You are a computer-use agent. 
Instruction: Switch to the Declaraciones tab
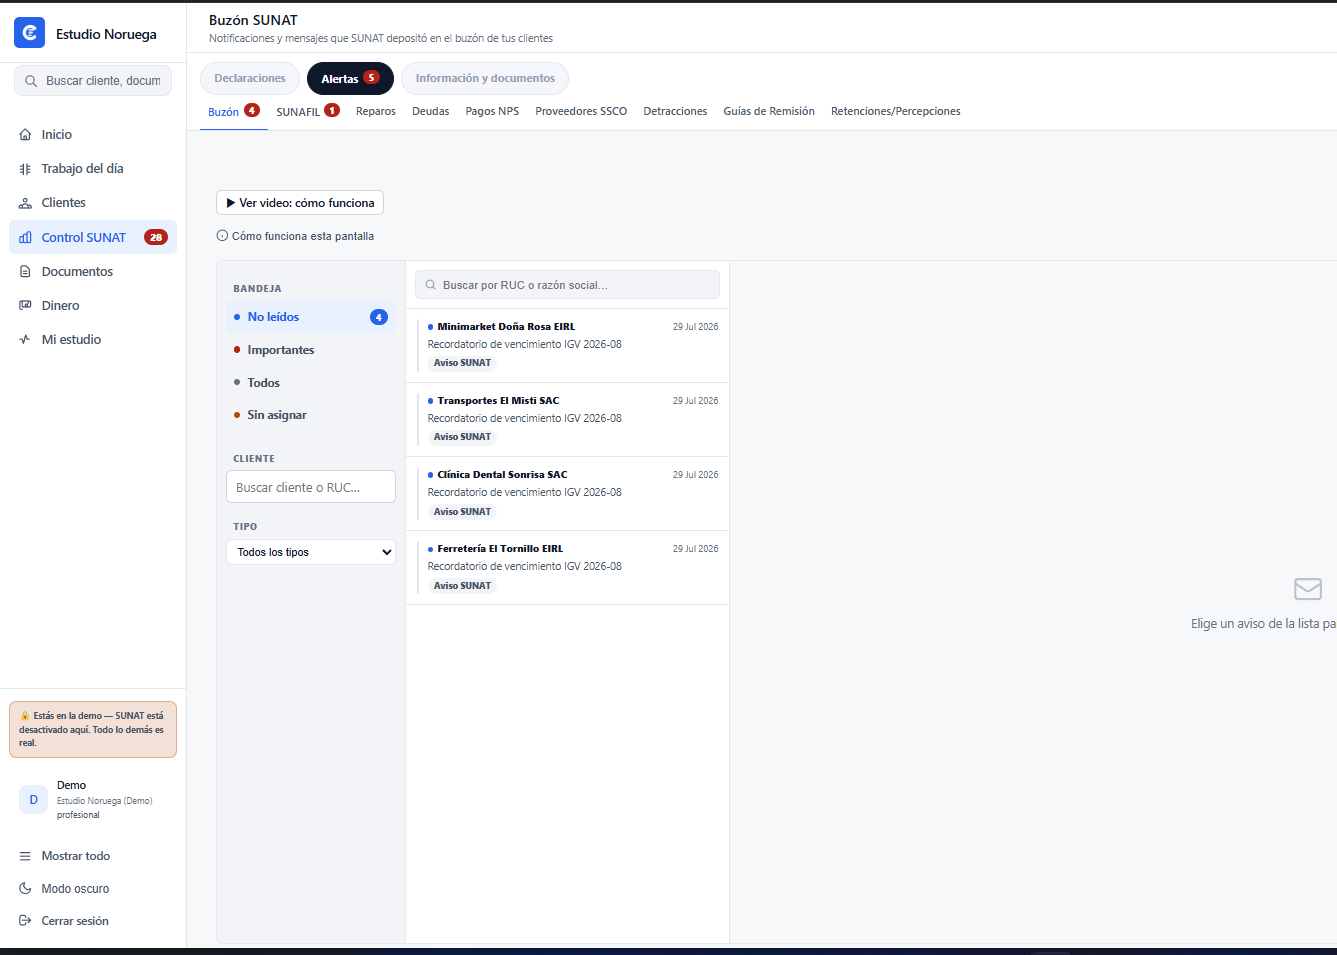pos(250,78)
